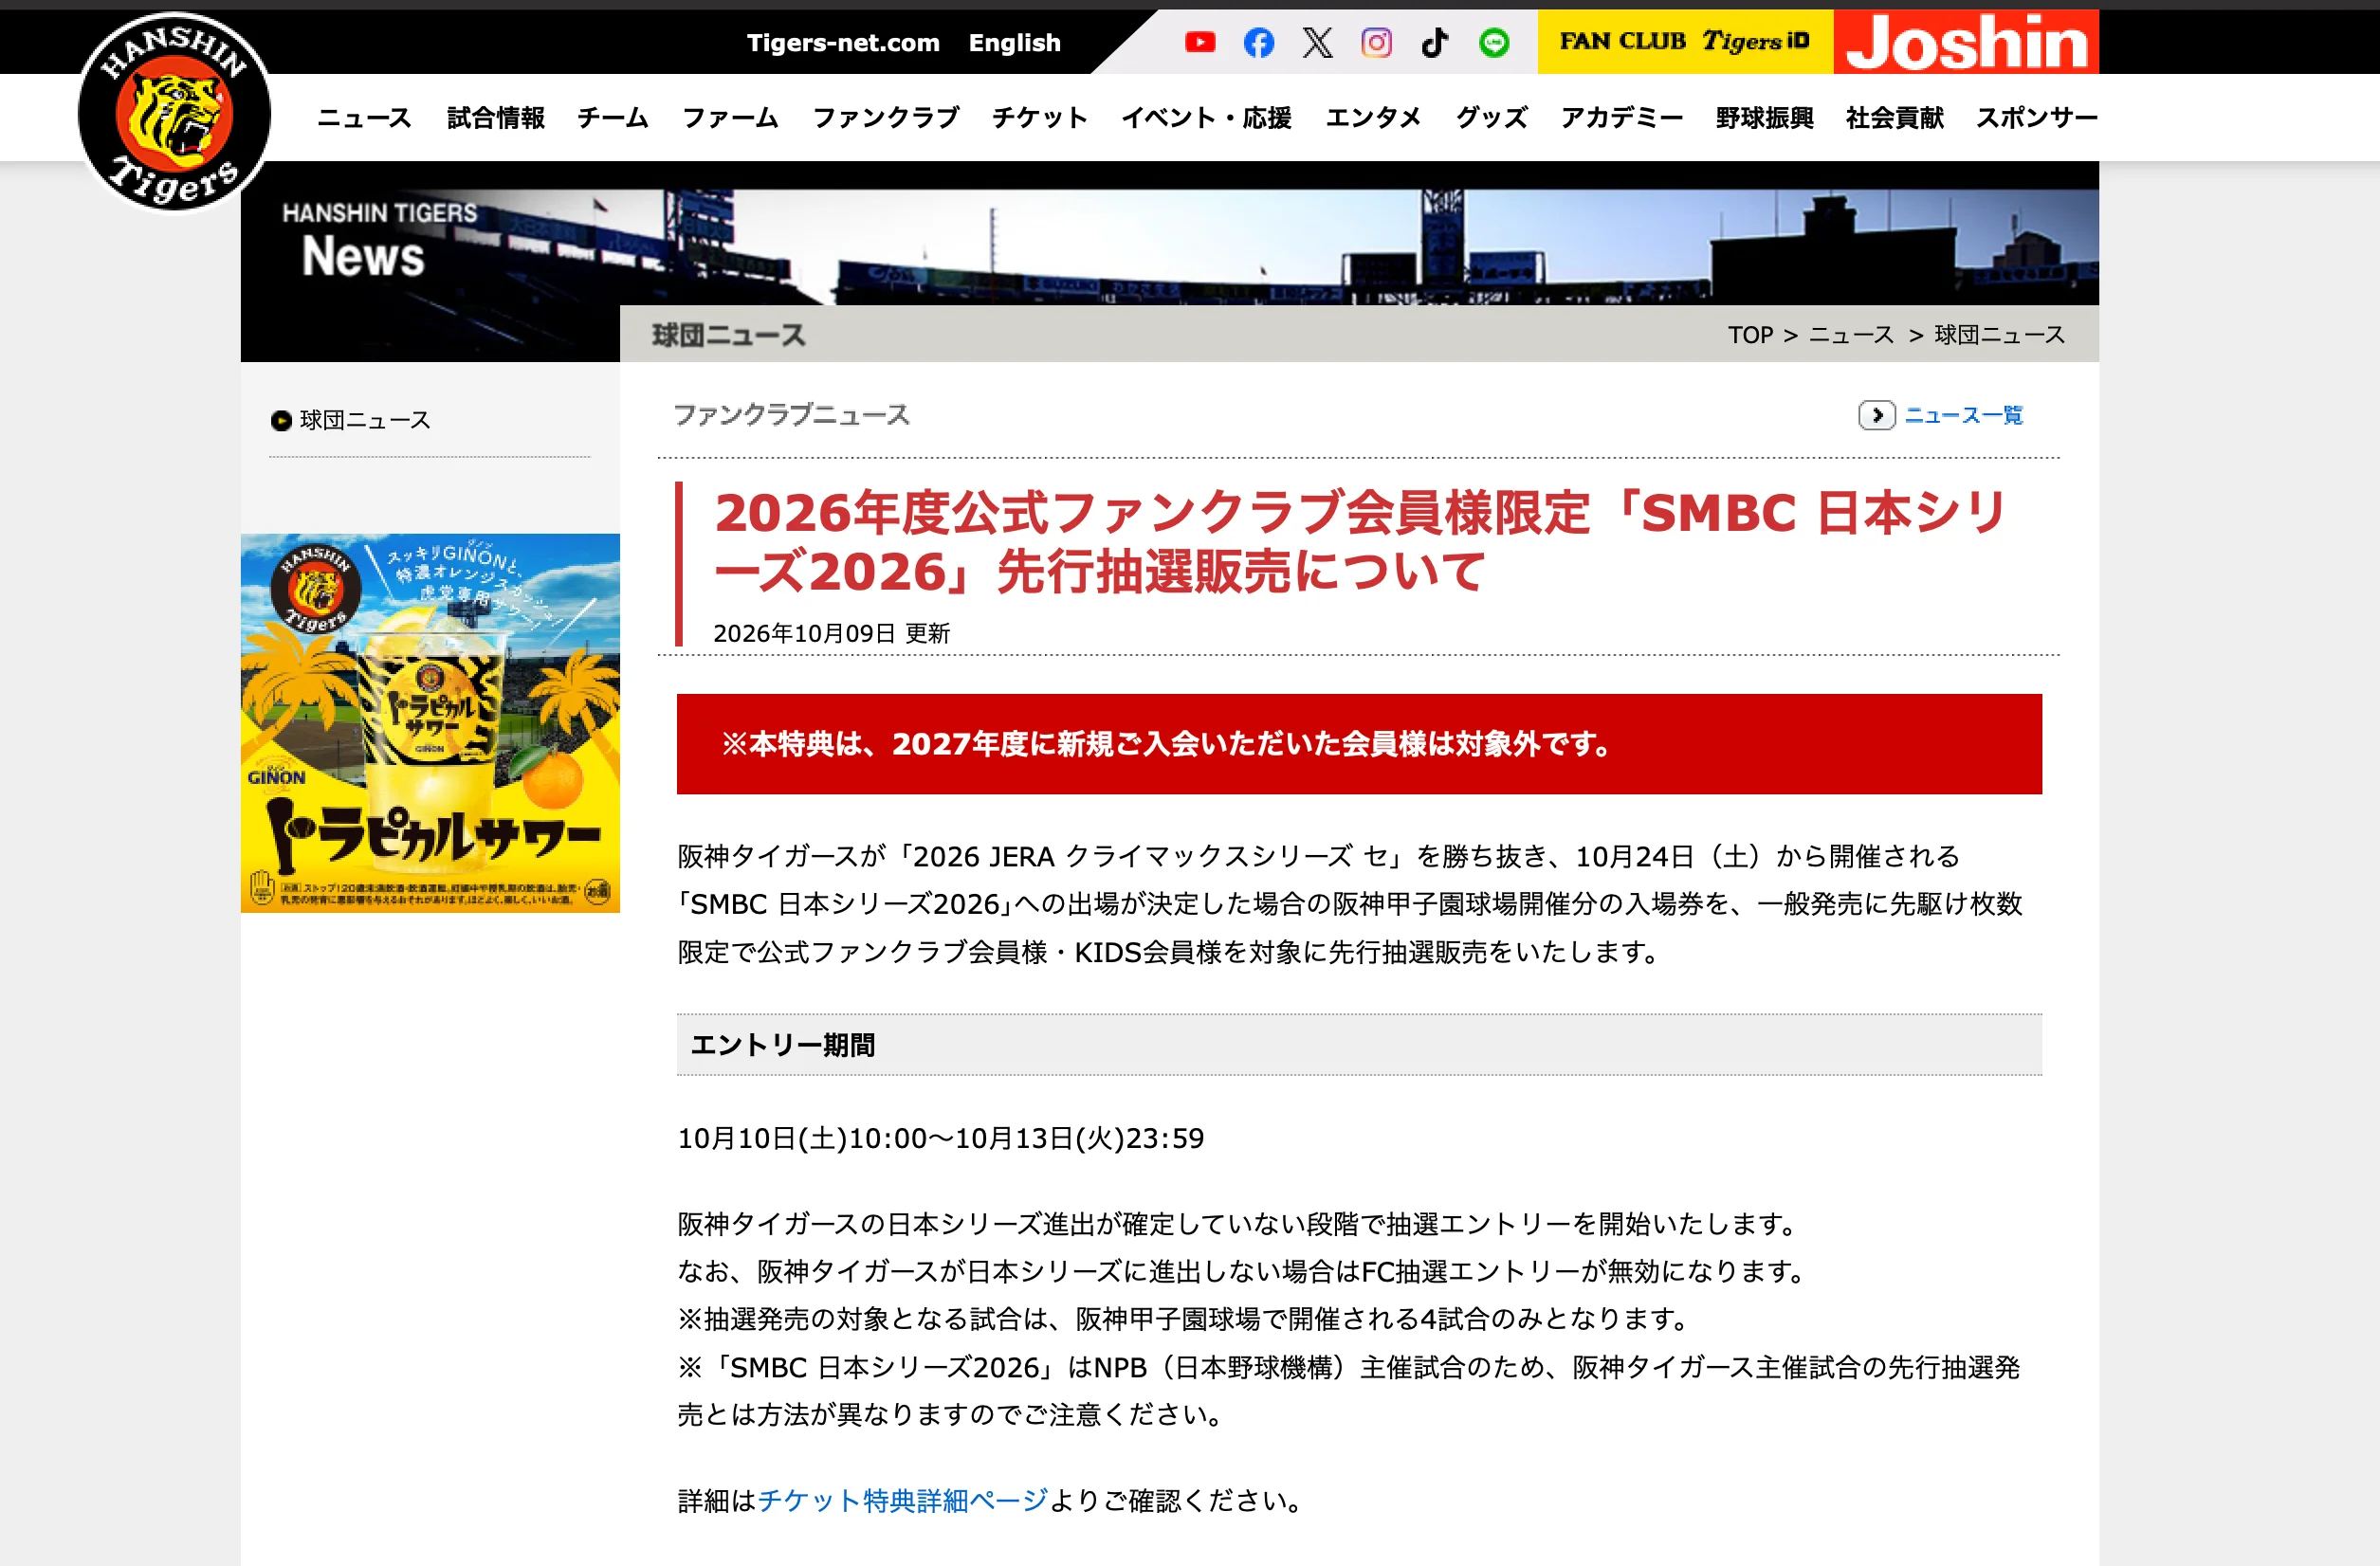Open the ファンクラブ menu
The width and height of the screenshot is (2380, 1566).
pos(885,118)
